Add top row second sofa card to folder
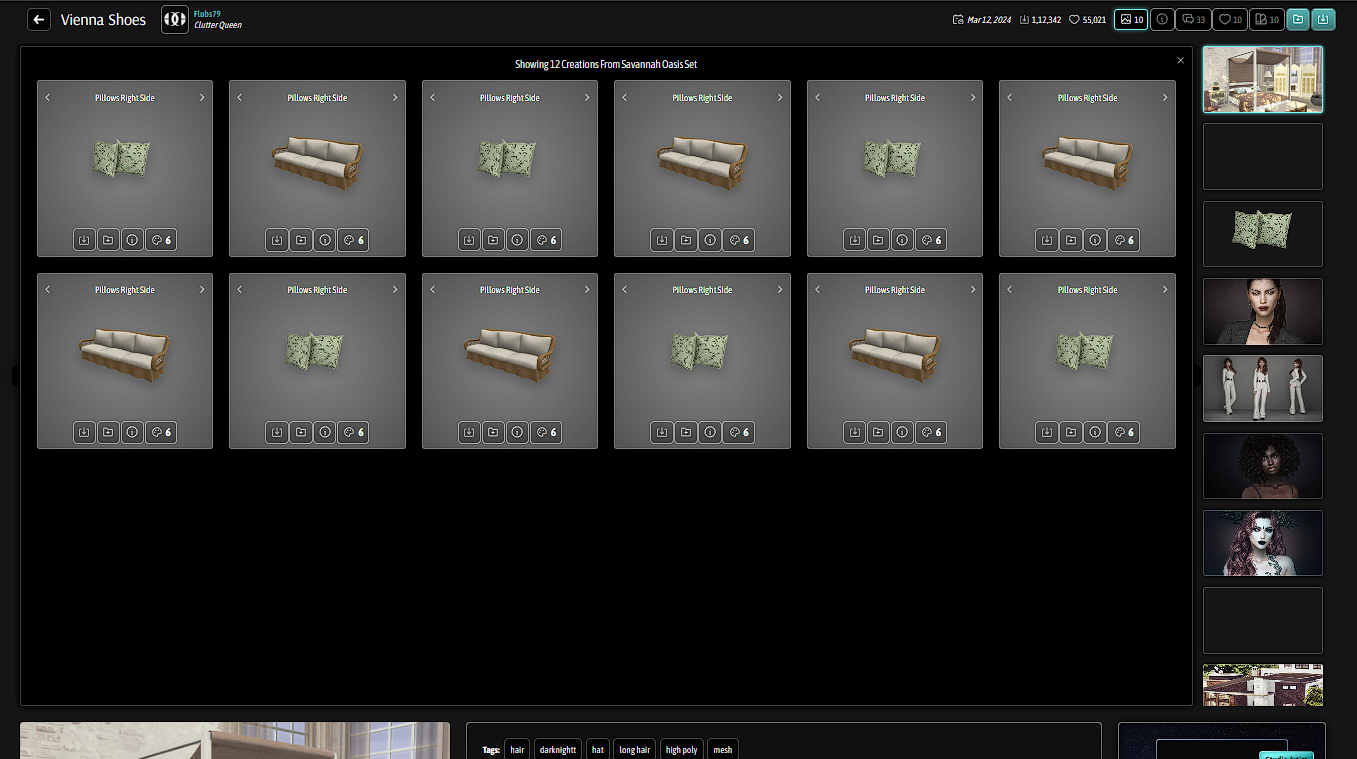 coord(300,240)
